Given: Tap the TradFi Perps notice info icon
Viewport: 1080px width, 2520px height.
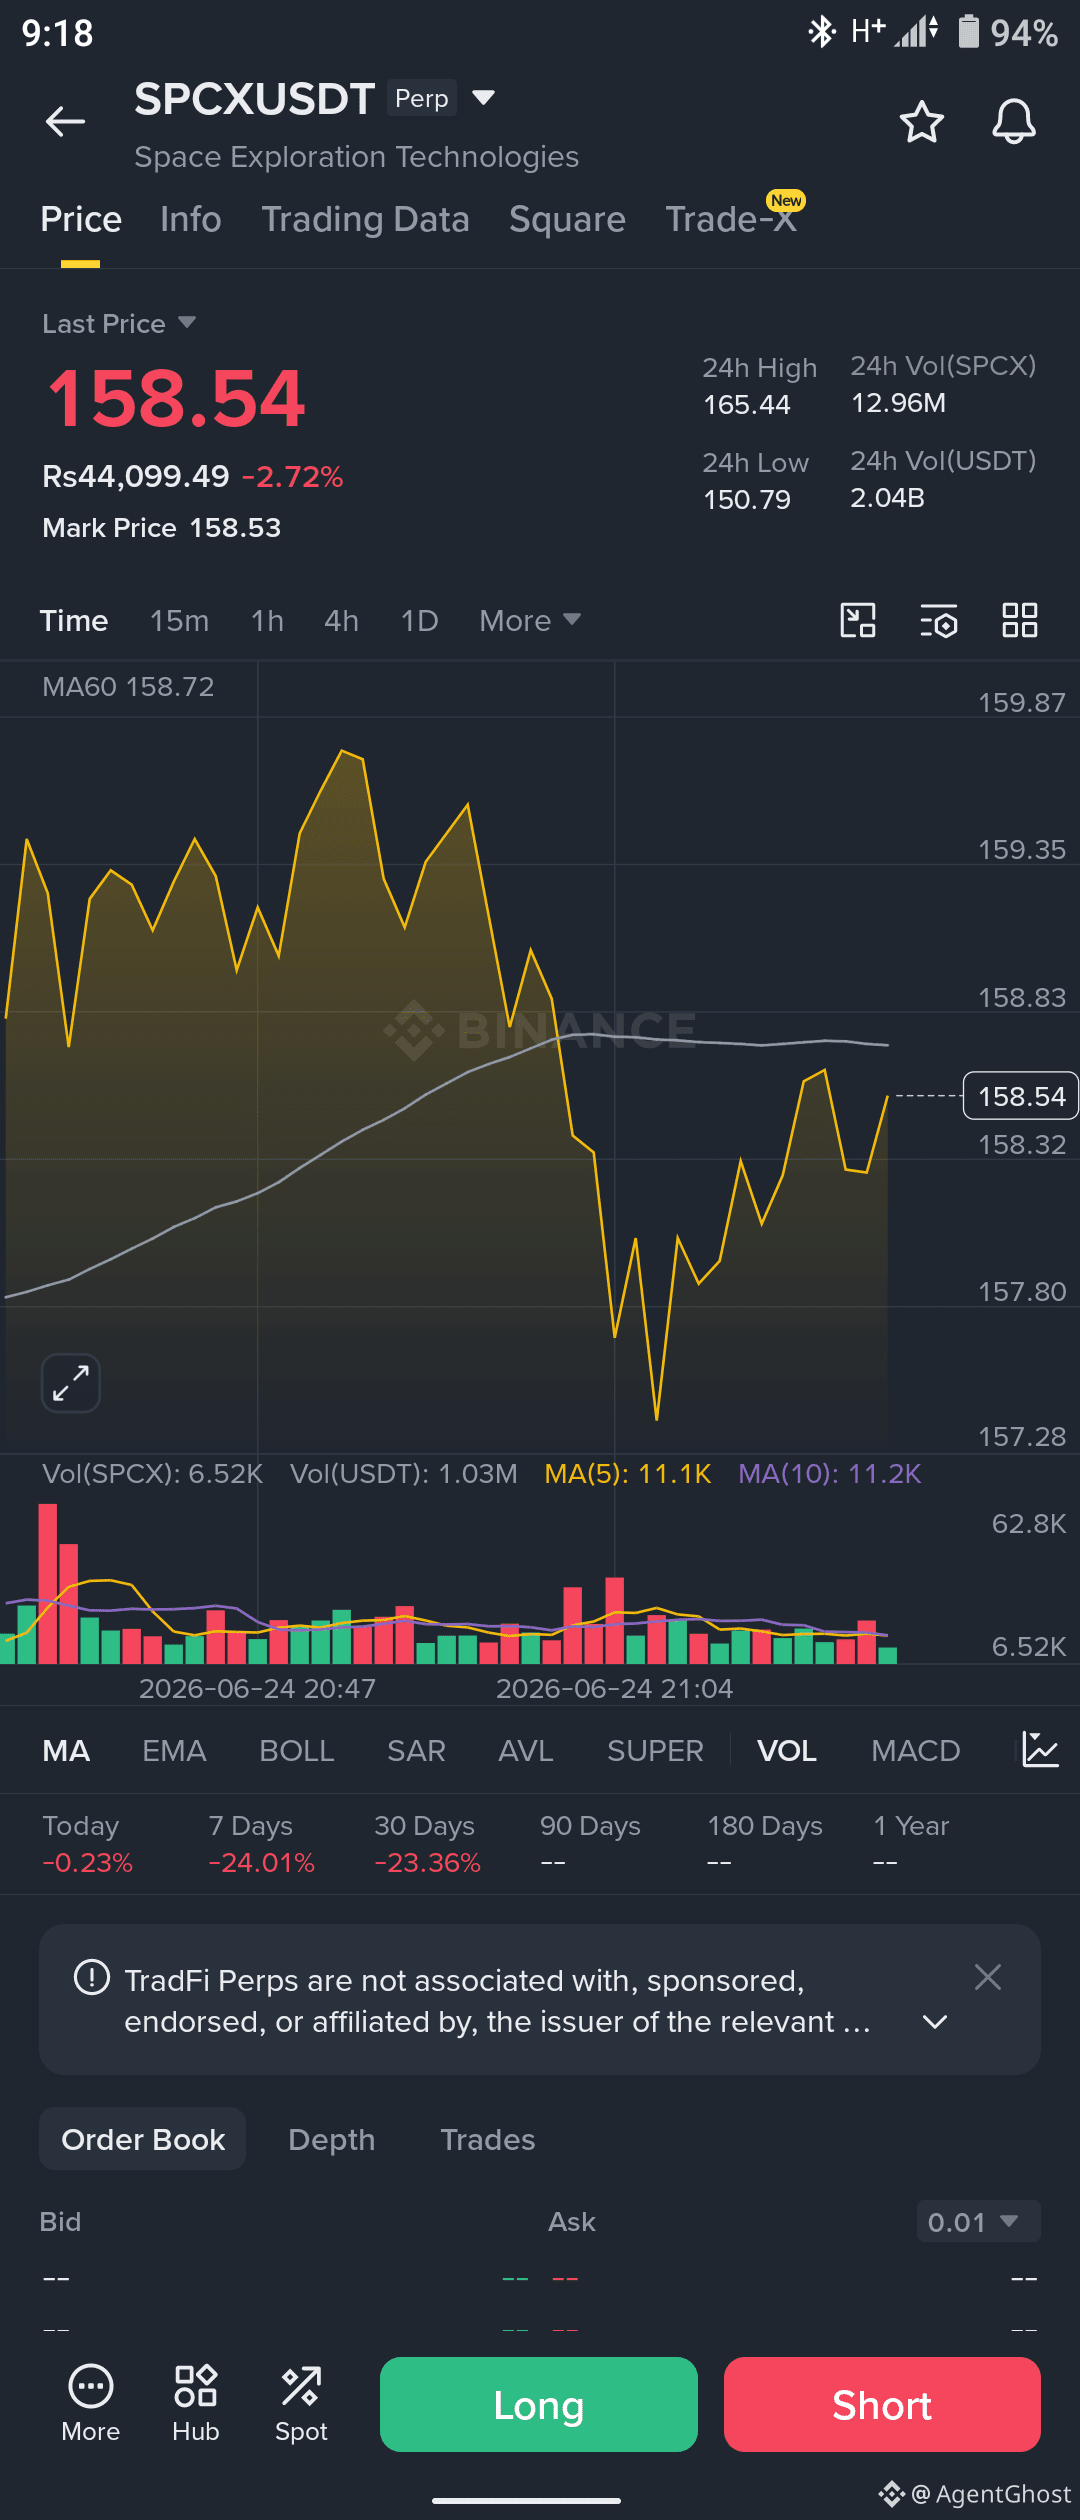Looking at the screenshot, I should tap(92, 1977).
